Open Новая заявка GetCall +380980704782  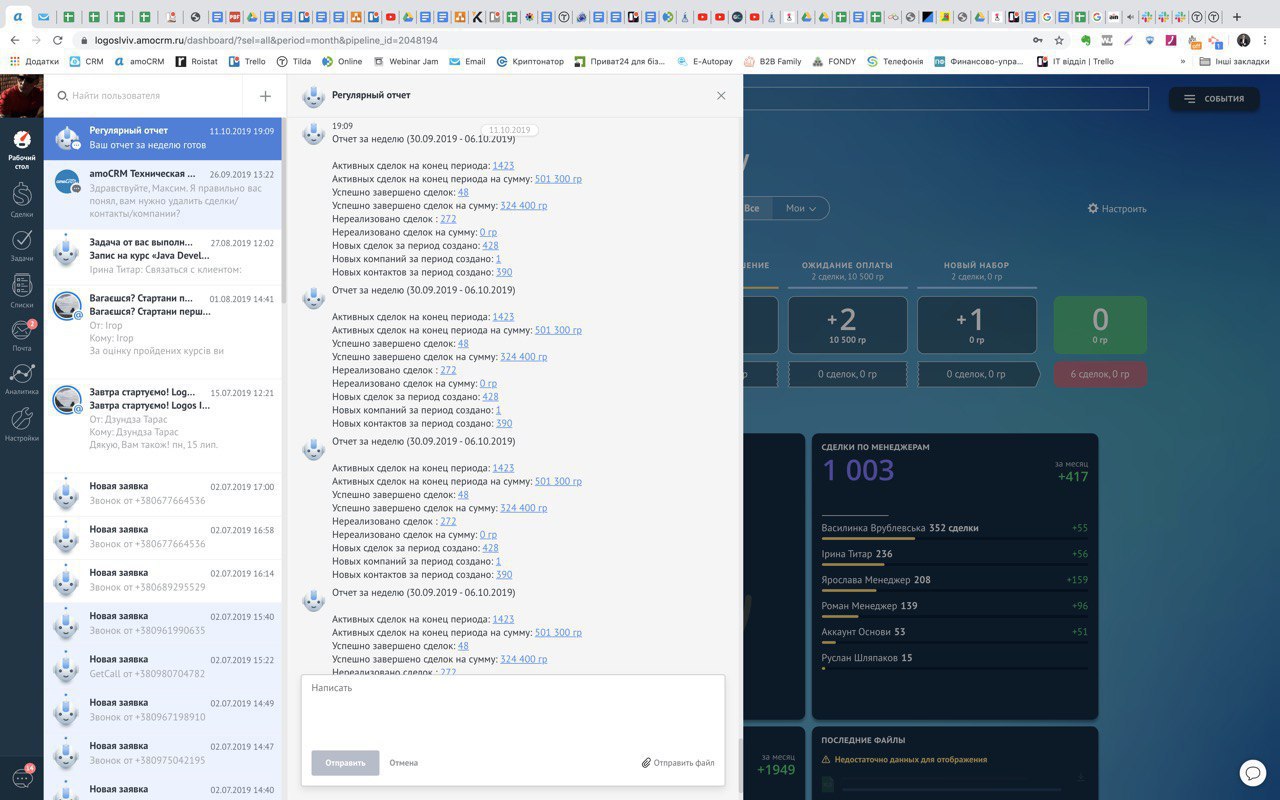pos(163,666)
